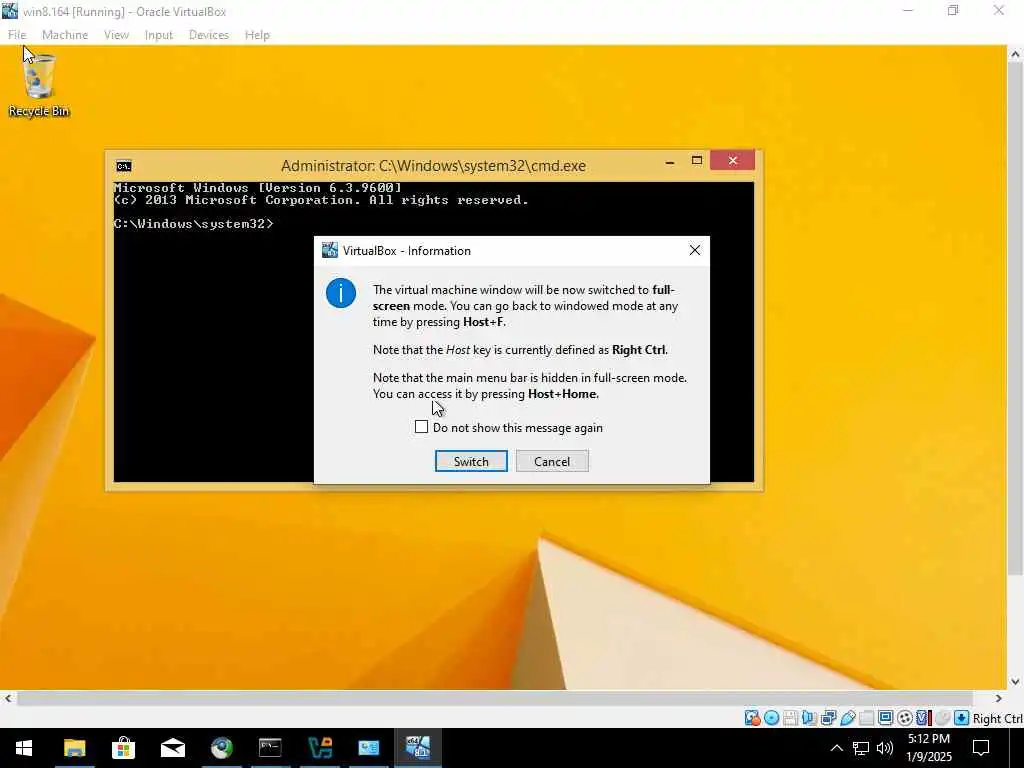Open the Windows Start menu

point(24,748)
